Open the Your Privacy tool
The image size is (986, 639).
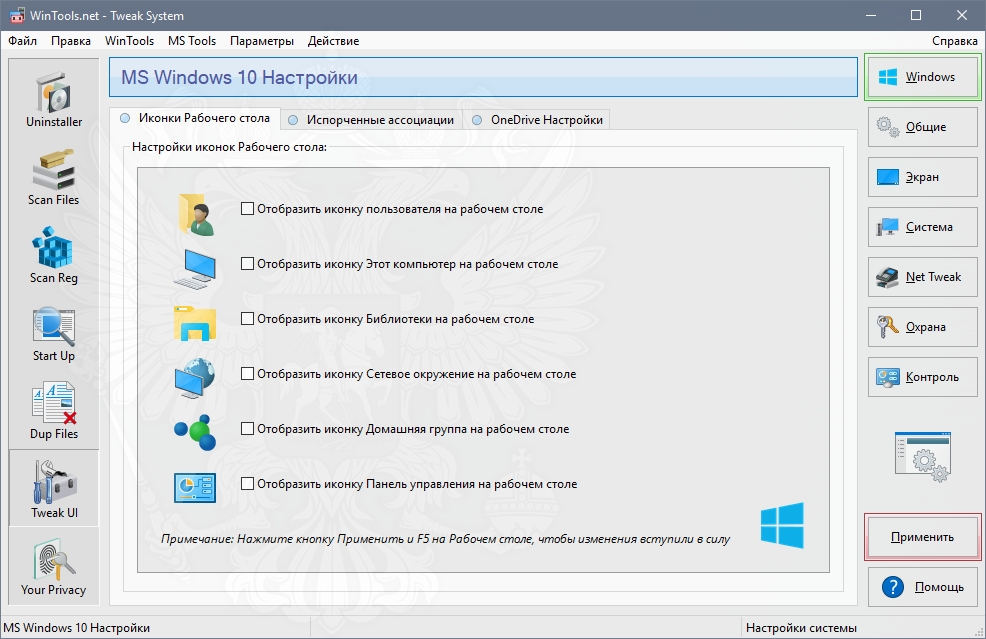click(54, 566)
